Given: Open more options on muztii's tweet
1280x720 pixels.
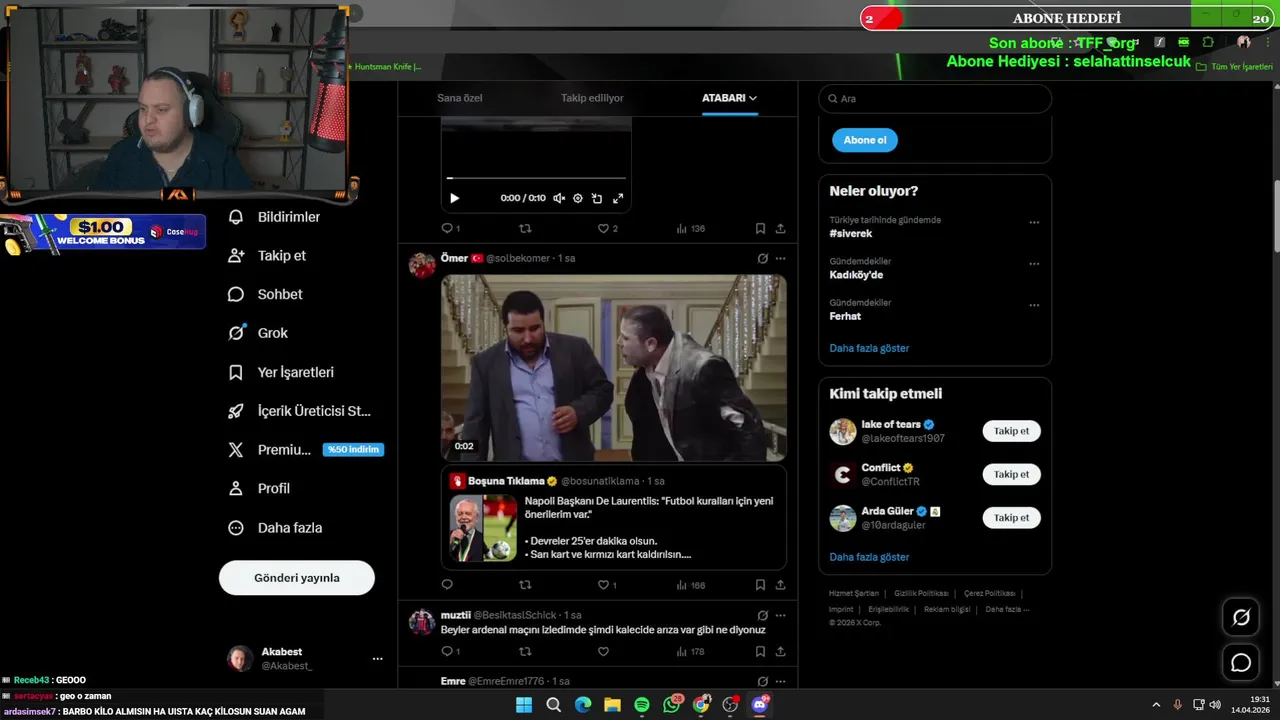Looking at the screenshot, I should pyautogui.click(x=780, y=615).
